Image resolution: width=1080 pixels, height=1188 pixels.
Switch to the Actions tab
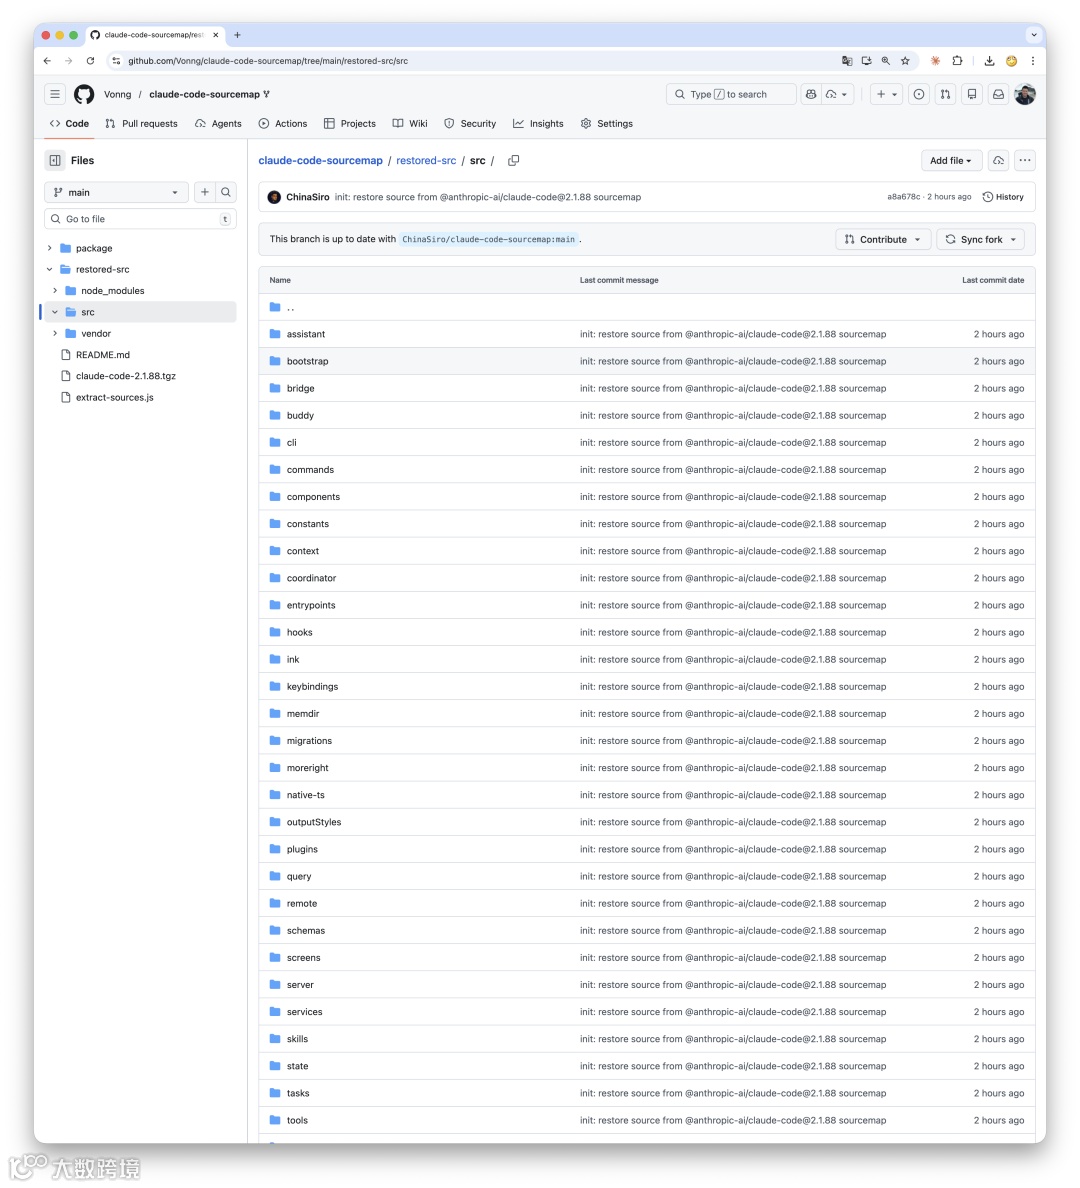[x=283, y=123]
